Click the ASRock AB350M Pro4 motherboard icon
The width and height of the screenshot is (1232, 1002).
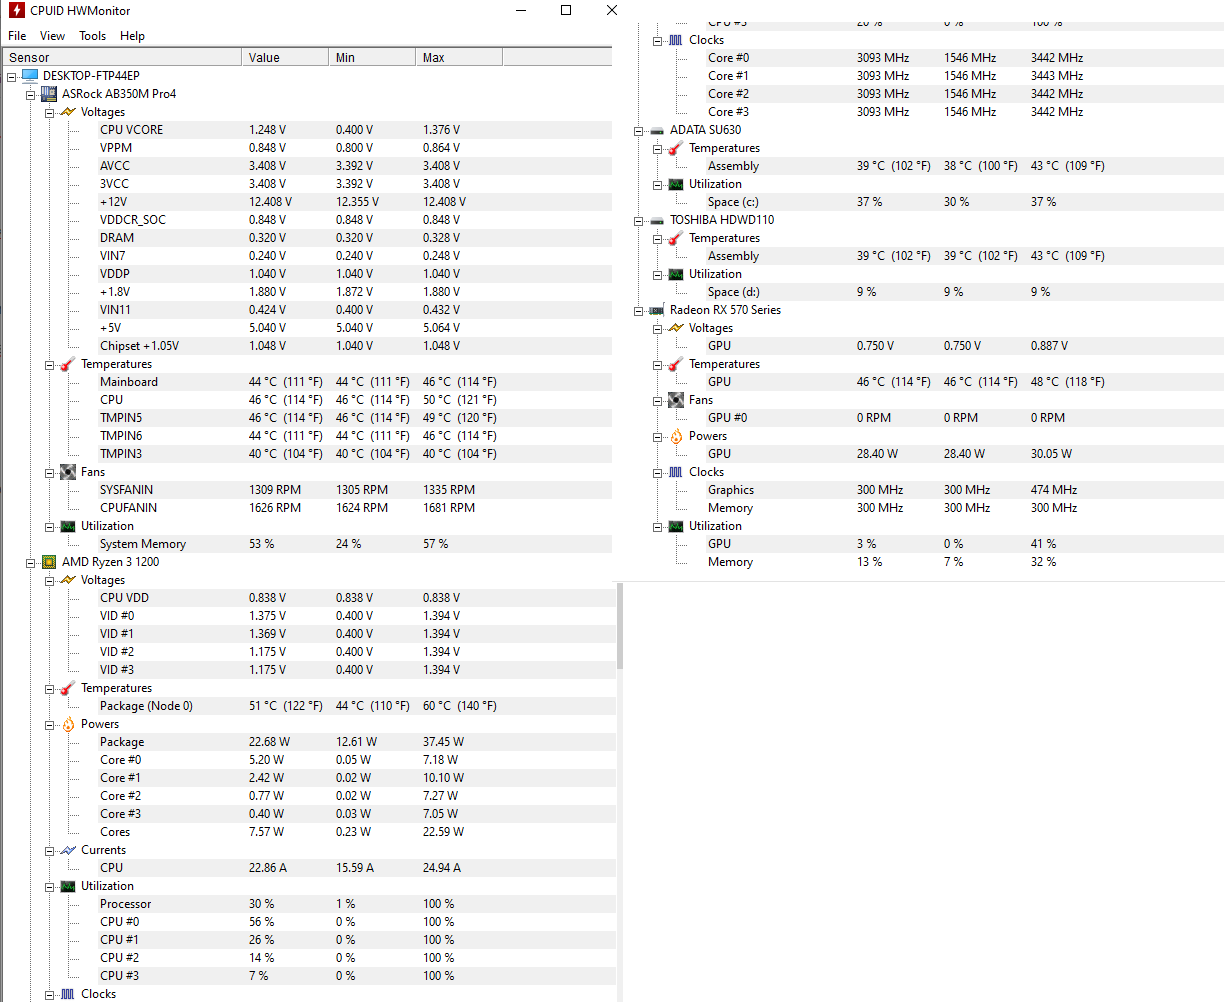click(x=49, y=94)
